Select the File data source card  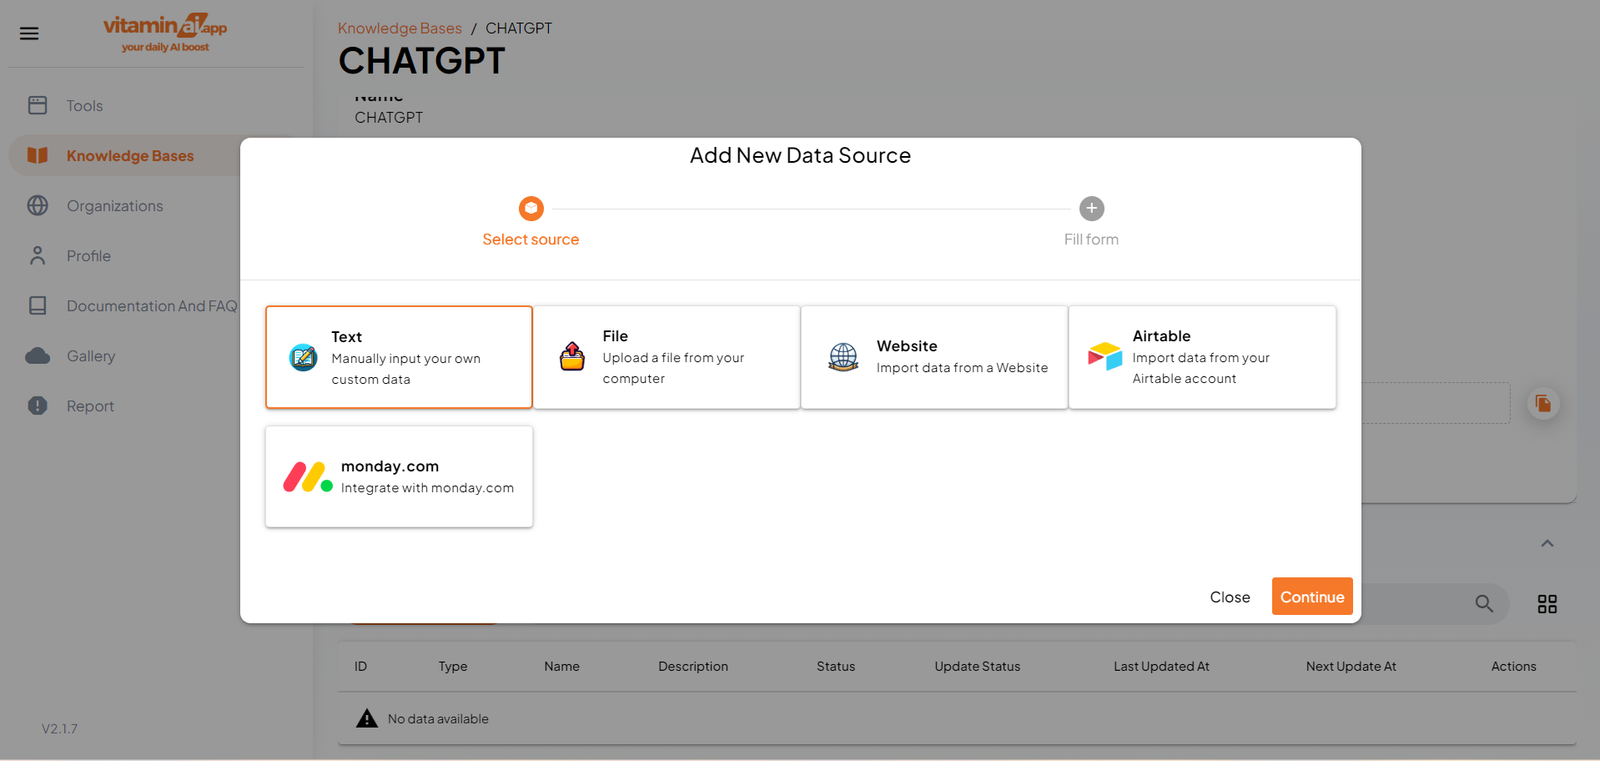[667, 357]
